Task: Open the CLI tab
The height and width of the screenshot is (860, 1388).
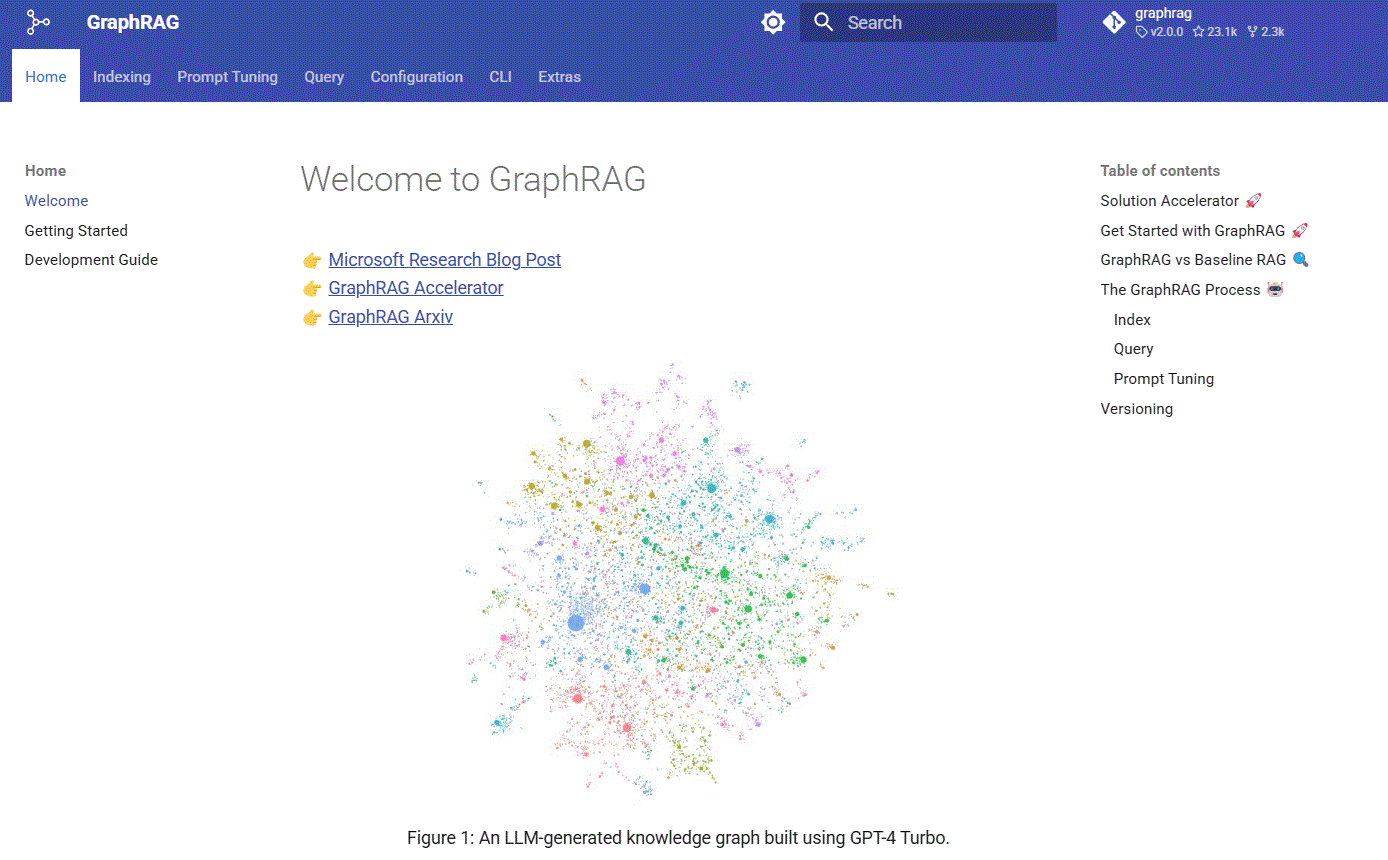Action: [x=500, y=77]
